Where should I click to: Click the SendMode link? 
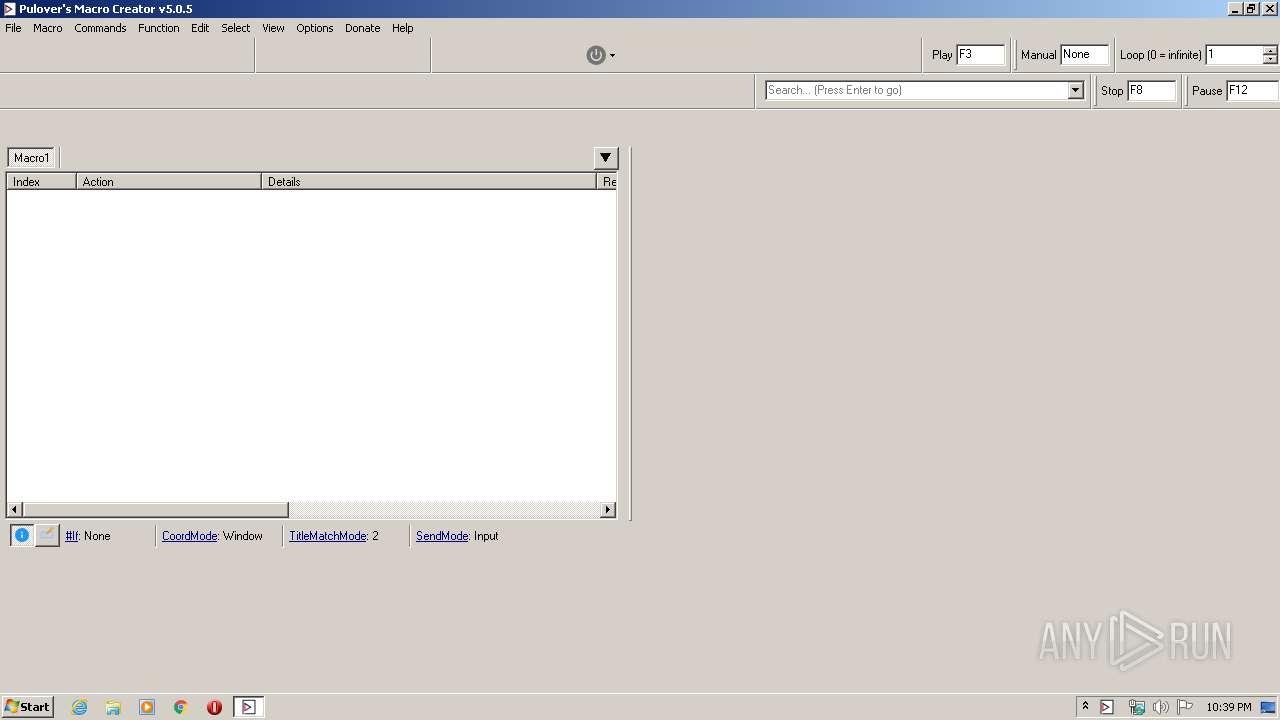tap(442, 536)
